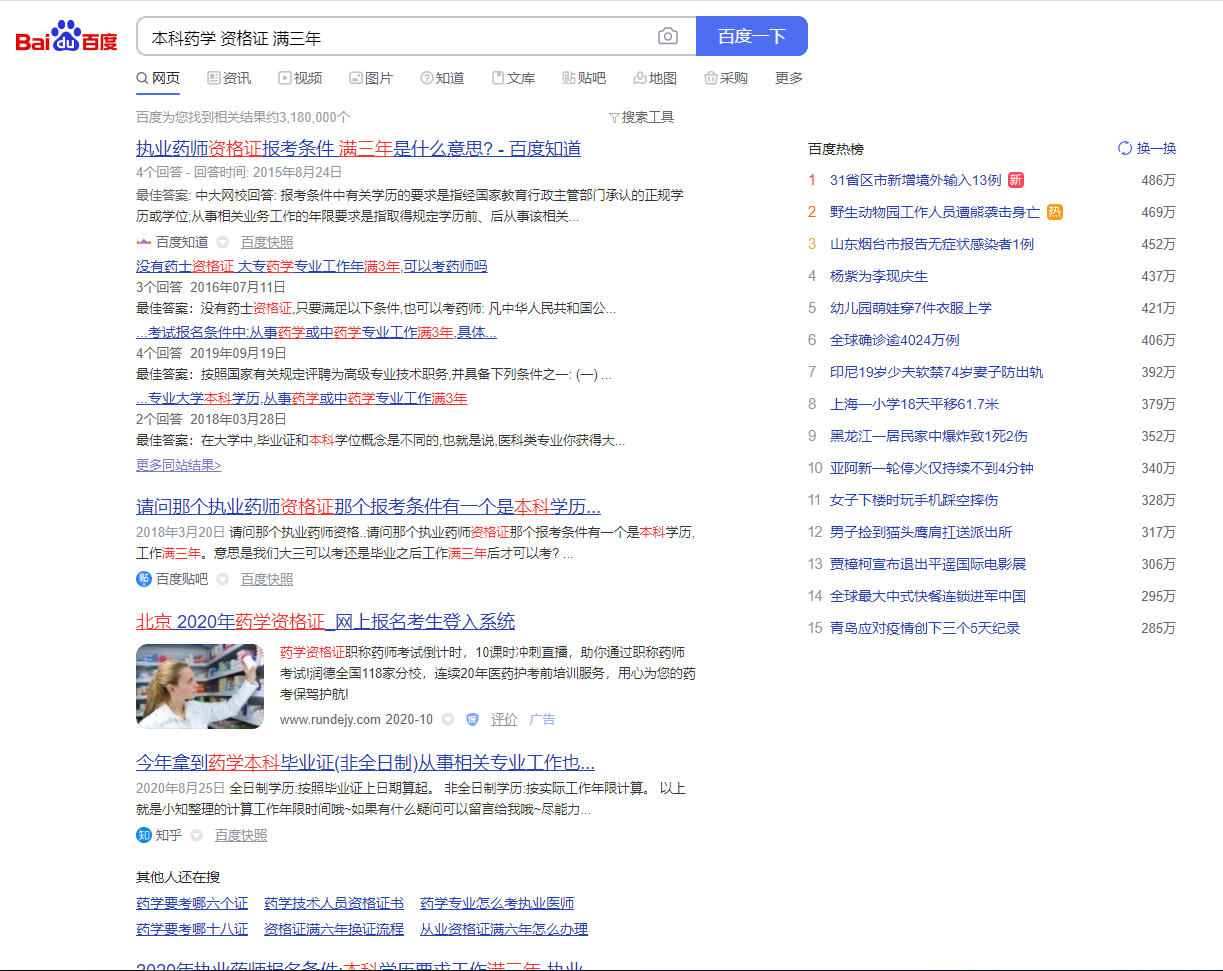Open hot topic 黑龙江一居民家中爆炸致1死2伤
This screenshot has width=1223, height=971.
(x=929, y=436)
